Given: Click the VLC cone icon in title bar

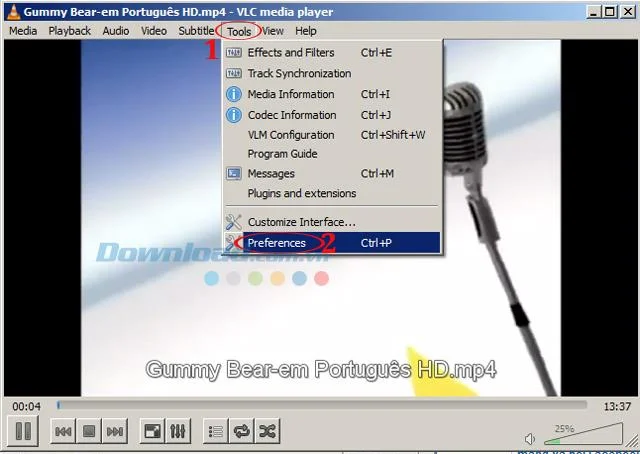Looking at the screenshot, I should tap(13, 11).
